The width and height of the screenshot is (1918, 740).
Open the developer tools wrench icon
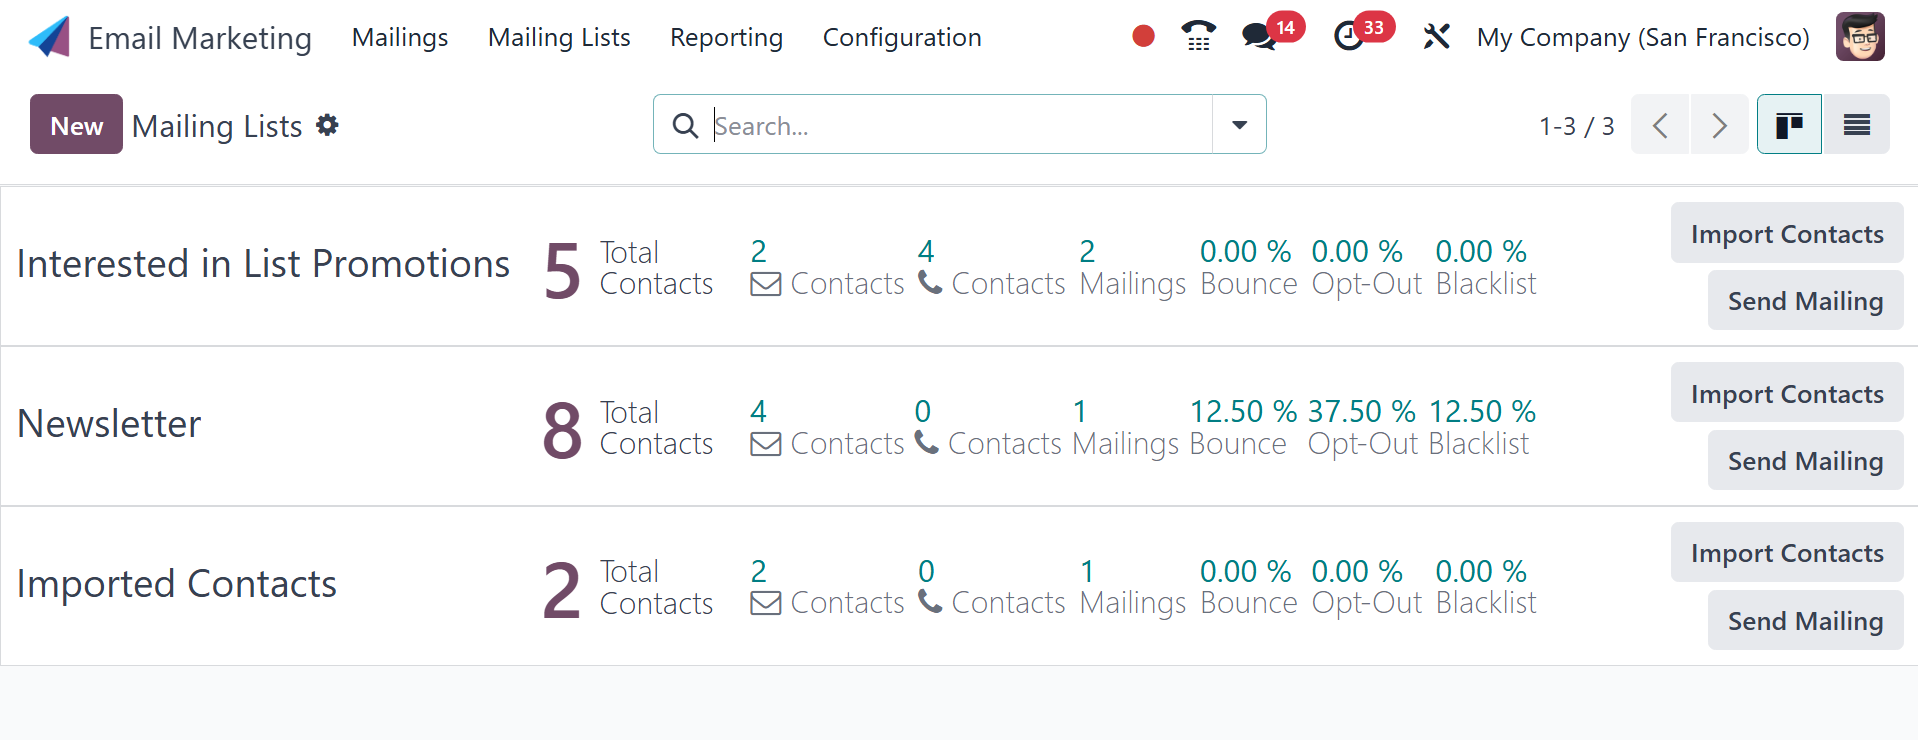click(x=1436, y=37)
